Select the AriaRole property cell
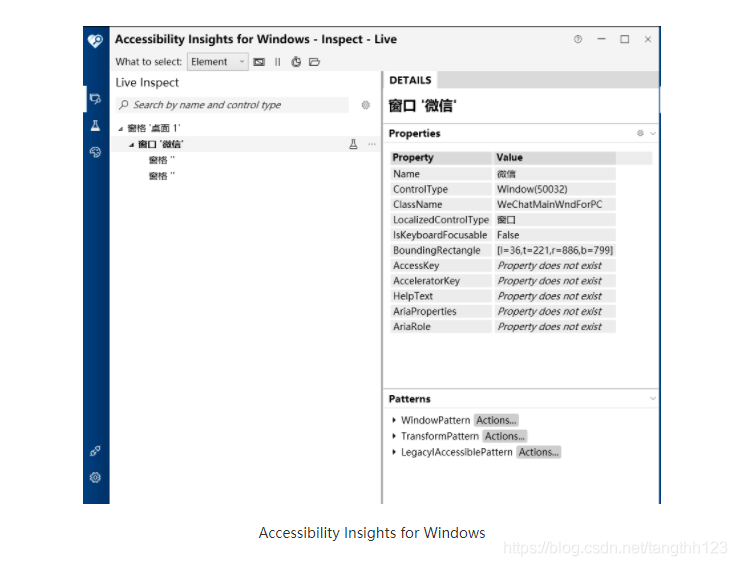 pyautogui.click(x=441, y=327)
